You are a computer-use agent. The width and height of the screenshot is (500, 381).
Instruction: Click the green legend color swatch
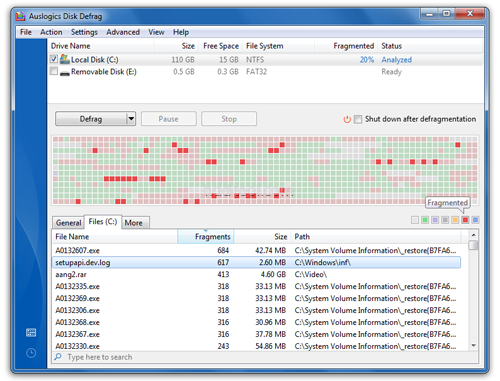[425, 220]
